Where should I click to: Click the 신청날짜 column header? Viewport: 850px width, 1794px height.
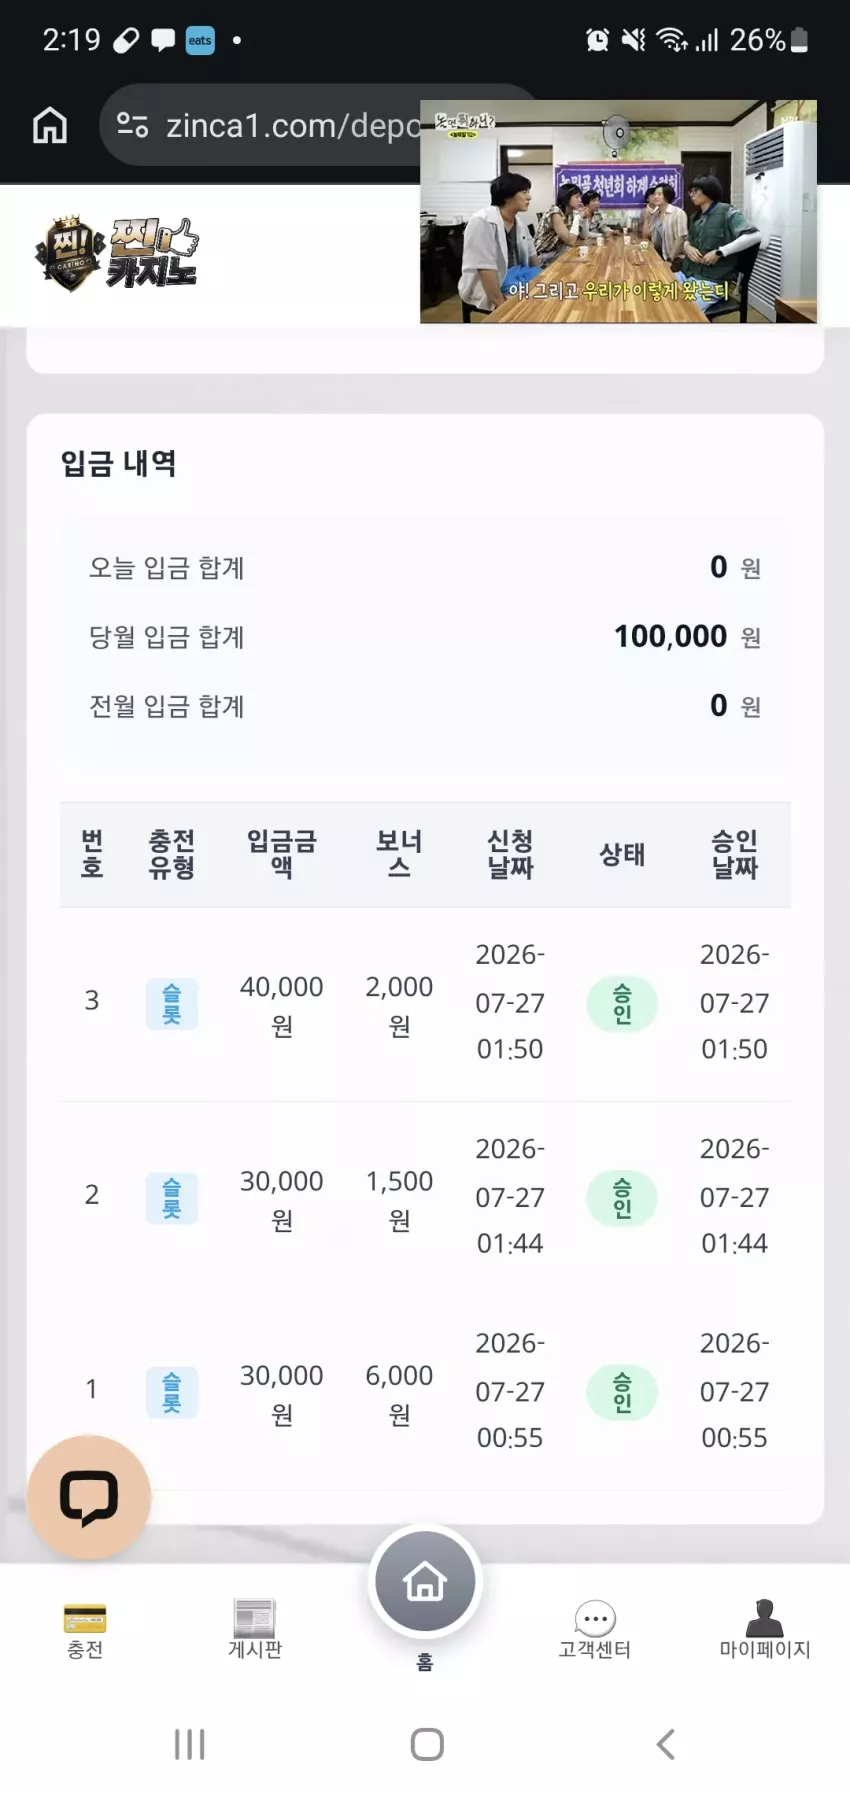pyautogui.click(x=510, y=854)
